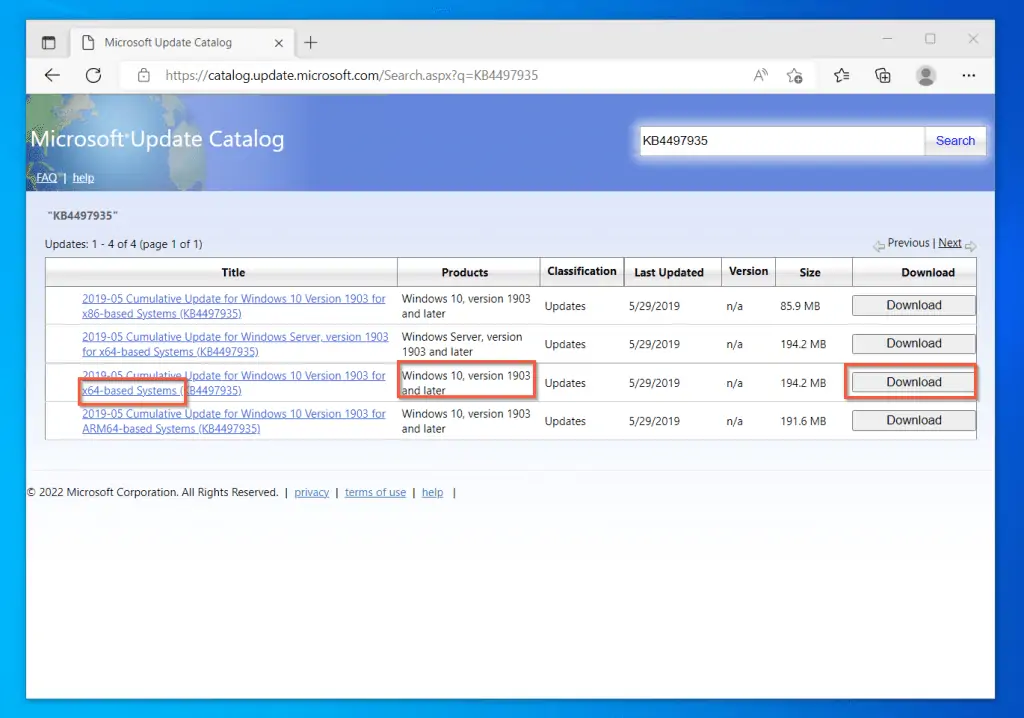This screenshot has height=718, width=1024.
Task: Download the Windows 10 x64 update
Action: [x=914, y=382]
